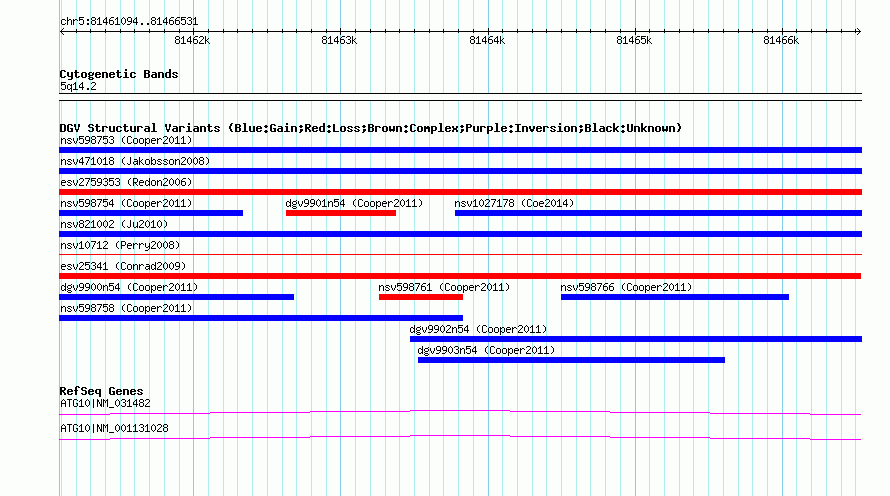Click the magenta line of ATG10|NM_001131028
890x496 pixels.
460,438
